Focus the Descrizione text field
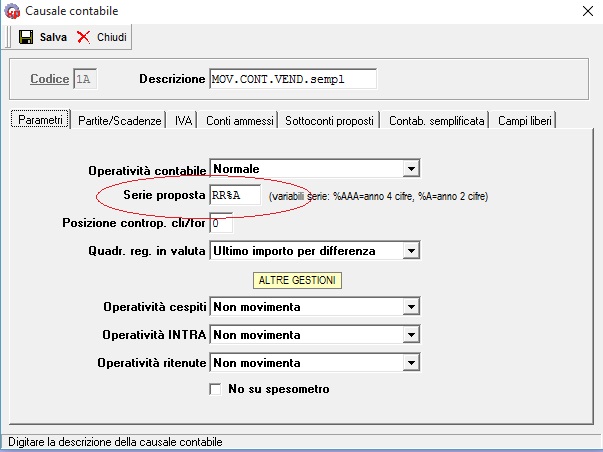The width and height of the screenshot is (603, 452). (x=292, y=79)
